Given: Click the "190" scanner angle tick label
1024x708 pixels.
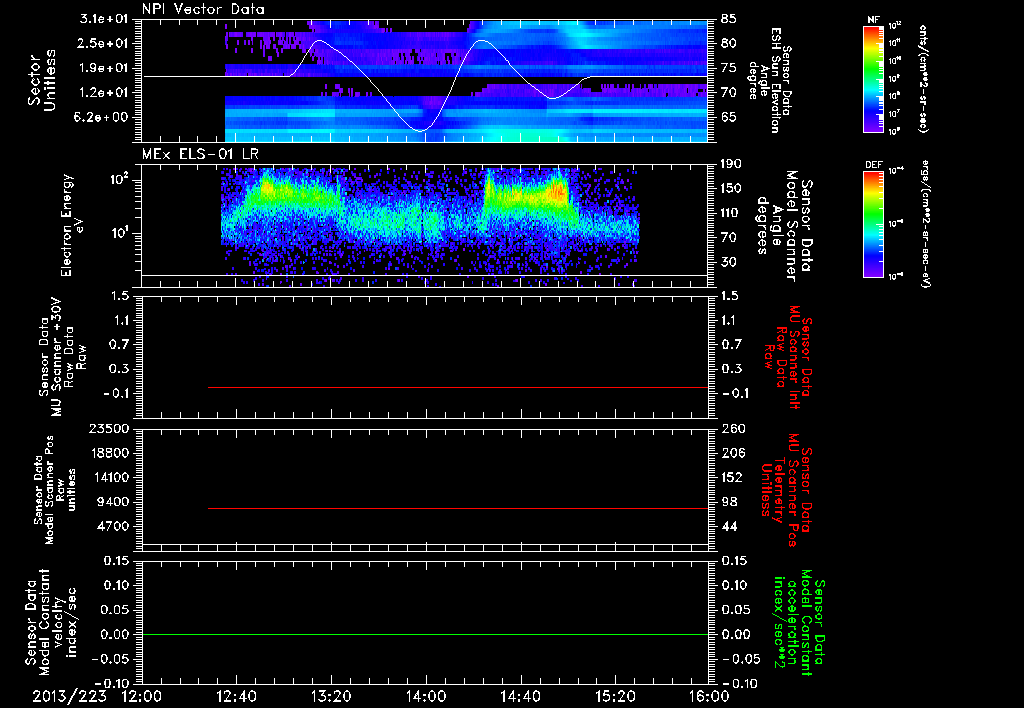Looking at the screenshot, I should click(x=733, y=164).
